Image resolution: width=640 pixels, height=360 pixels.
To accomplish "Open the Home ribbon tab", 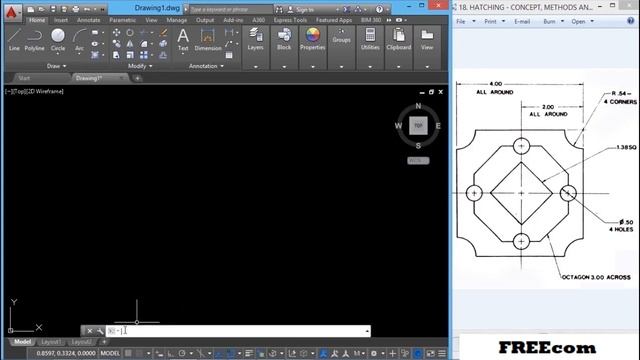I will coord(37,20).
